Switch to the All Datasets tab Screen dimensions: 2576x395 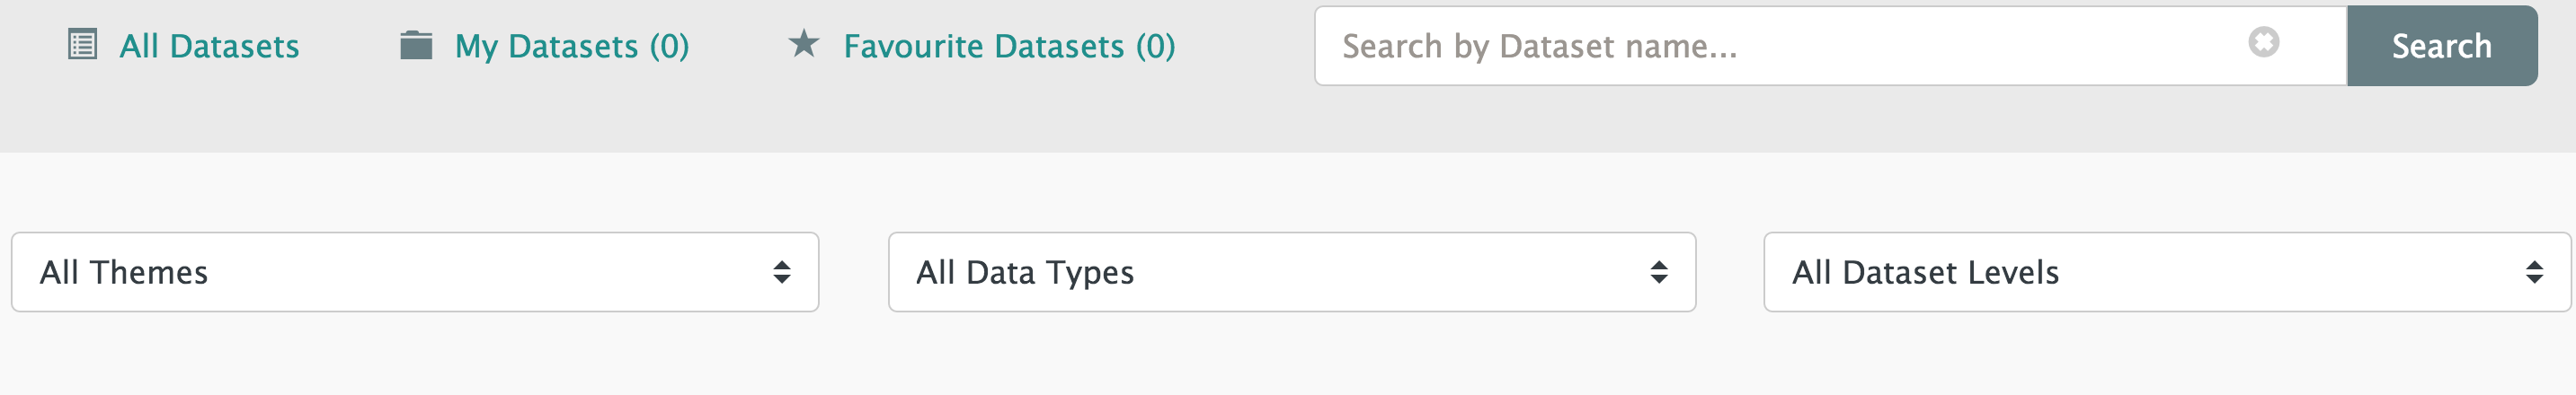point(209,46)
